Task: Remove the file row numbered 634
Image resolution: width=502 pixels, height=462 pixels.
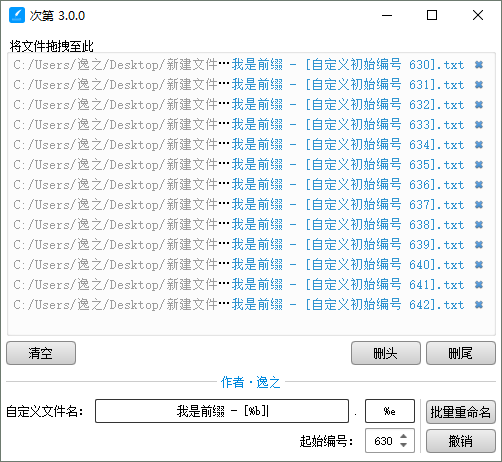Action: click(479, 145)
